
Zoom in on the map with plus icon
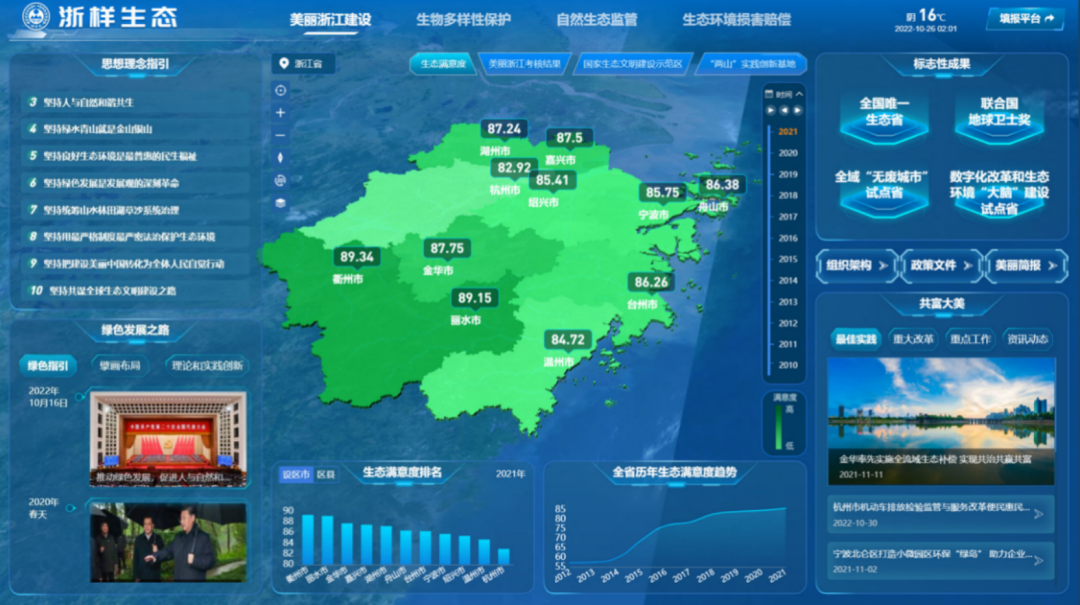[280, 113]
